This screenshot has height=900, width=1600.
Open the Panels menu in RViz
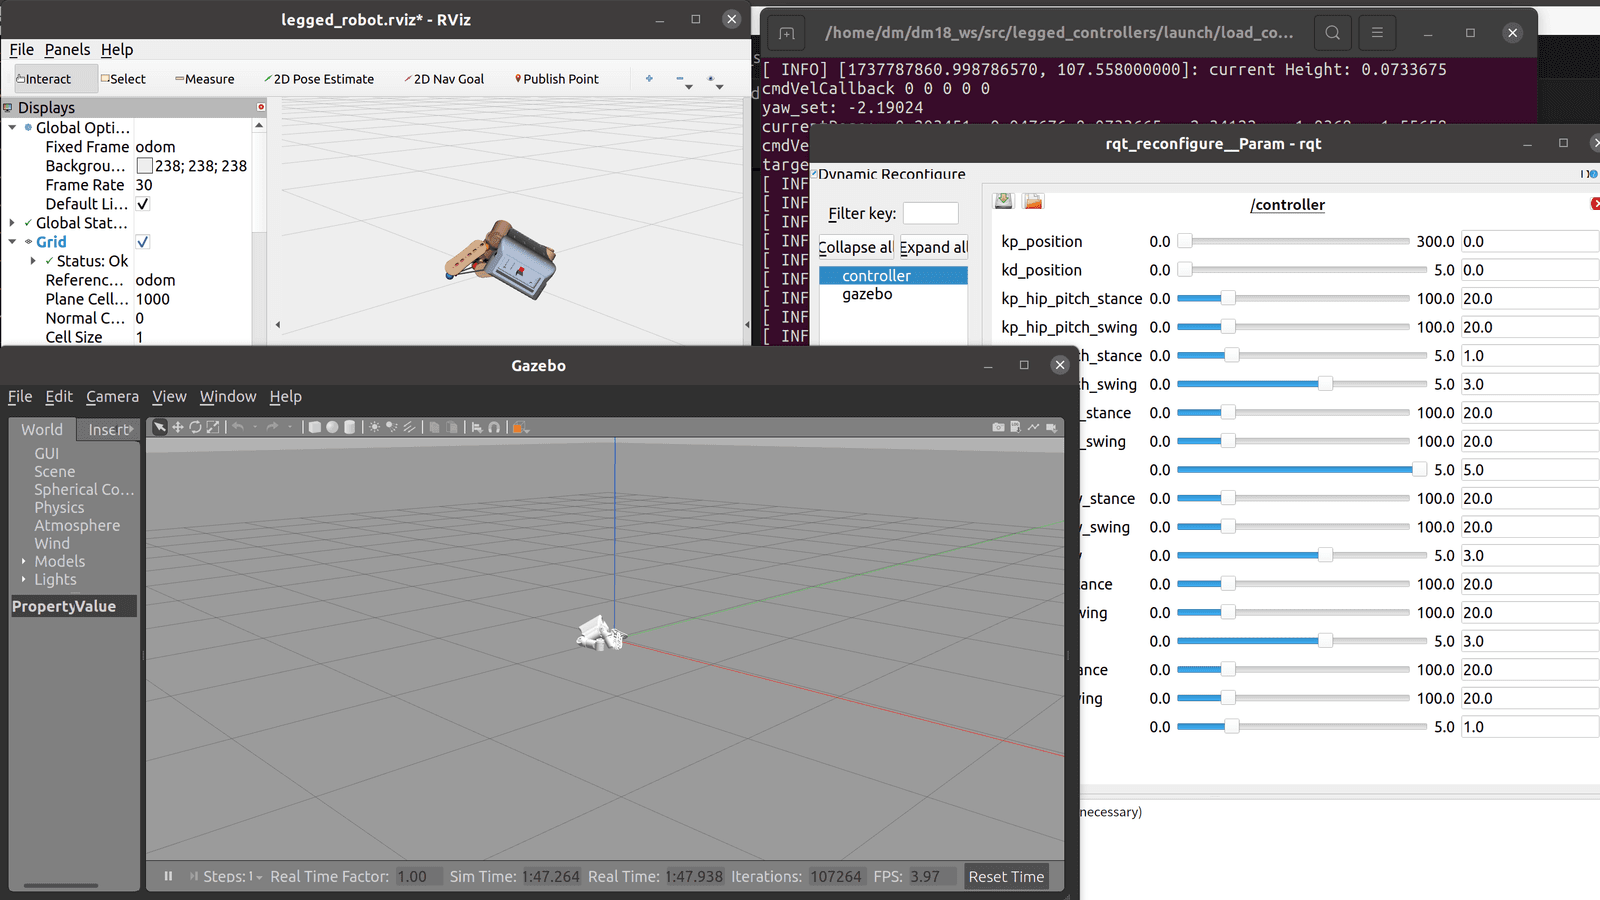point(67,50)
